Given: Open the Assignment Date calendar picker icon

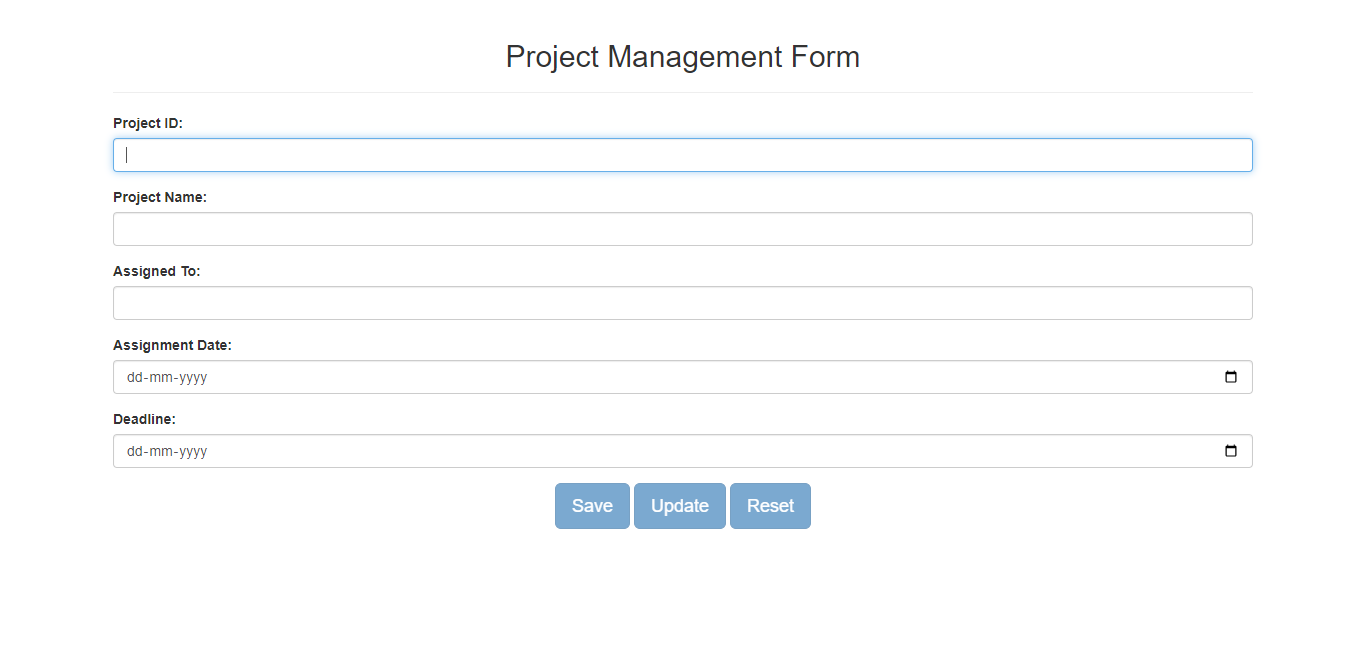Looking at the screenshot, I should coord(1231,377).
